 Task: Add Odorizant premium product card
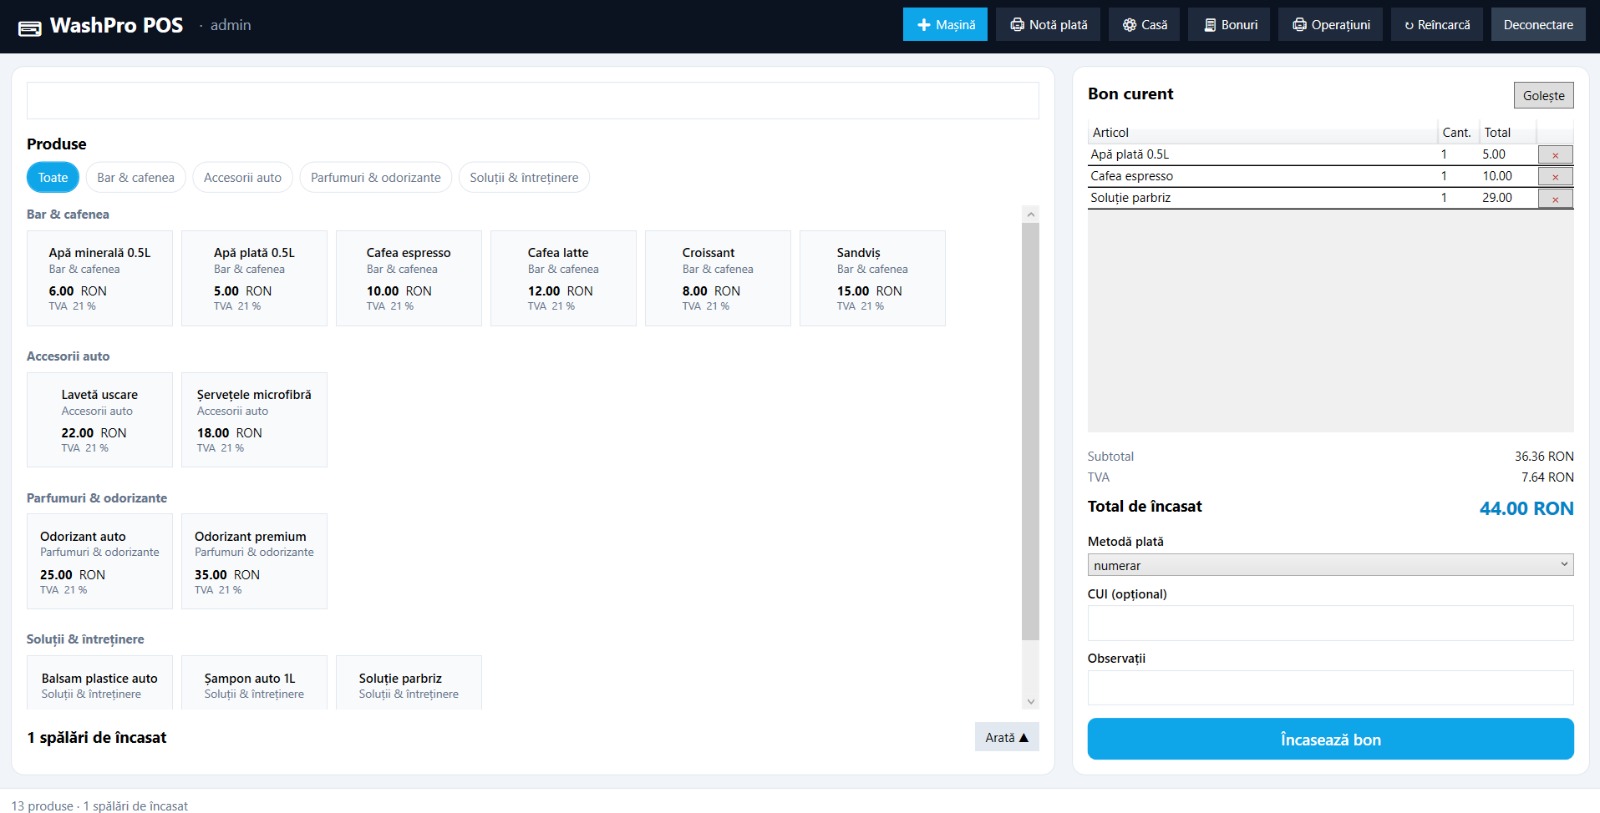click(254, 561)
